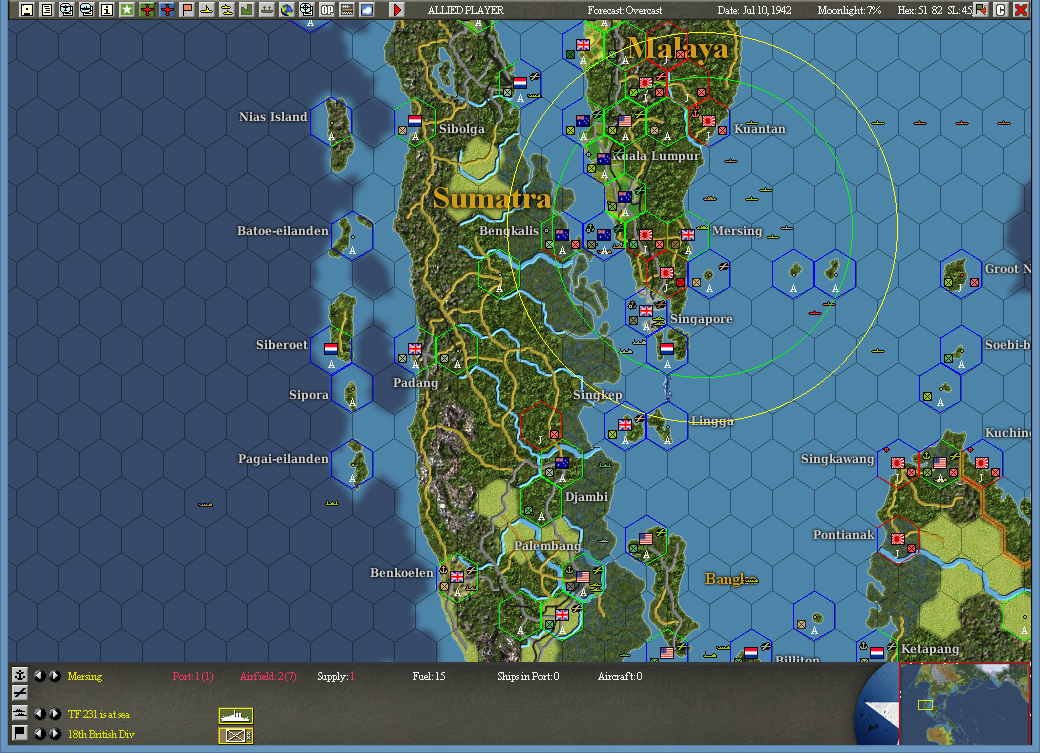Click the 'Fuel: 15' value

pyautogui.click(x=428, y=677)
